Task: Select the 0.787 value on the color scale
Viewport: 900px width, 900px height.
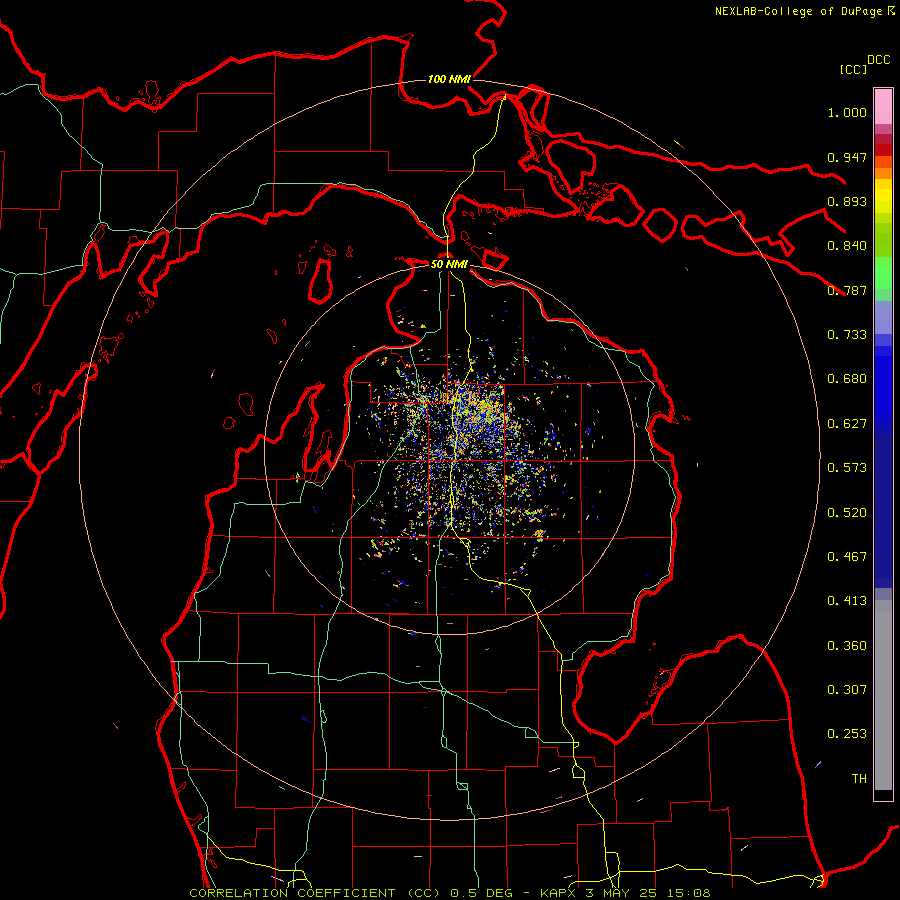Action: (x=847, y=290)
